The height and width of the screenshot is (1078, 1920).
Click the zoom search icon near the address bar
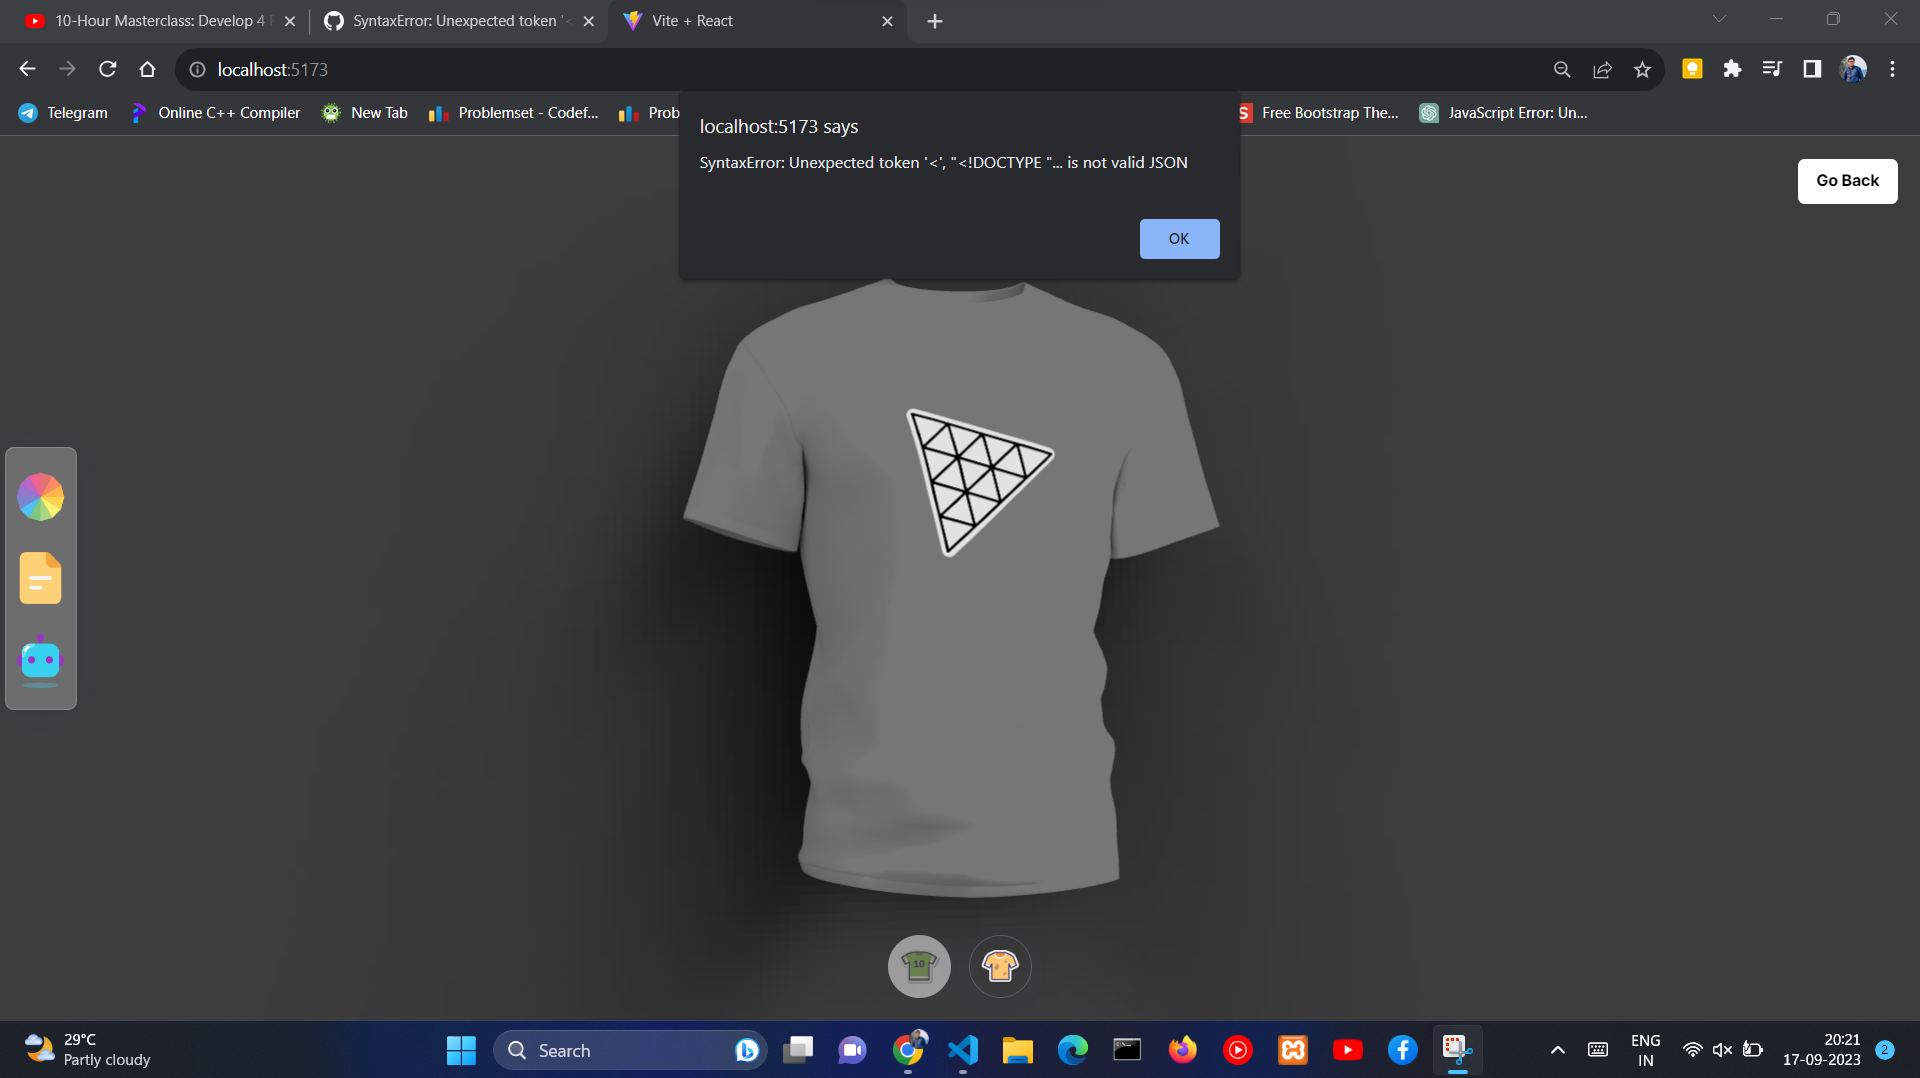tap(1562, 70)
